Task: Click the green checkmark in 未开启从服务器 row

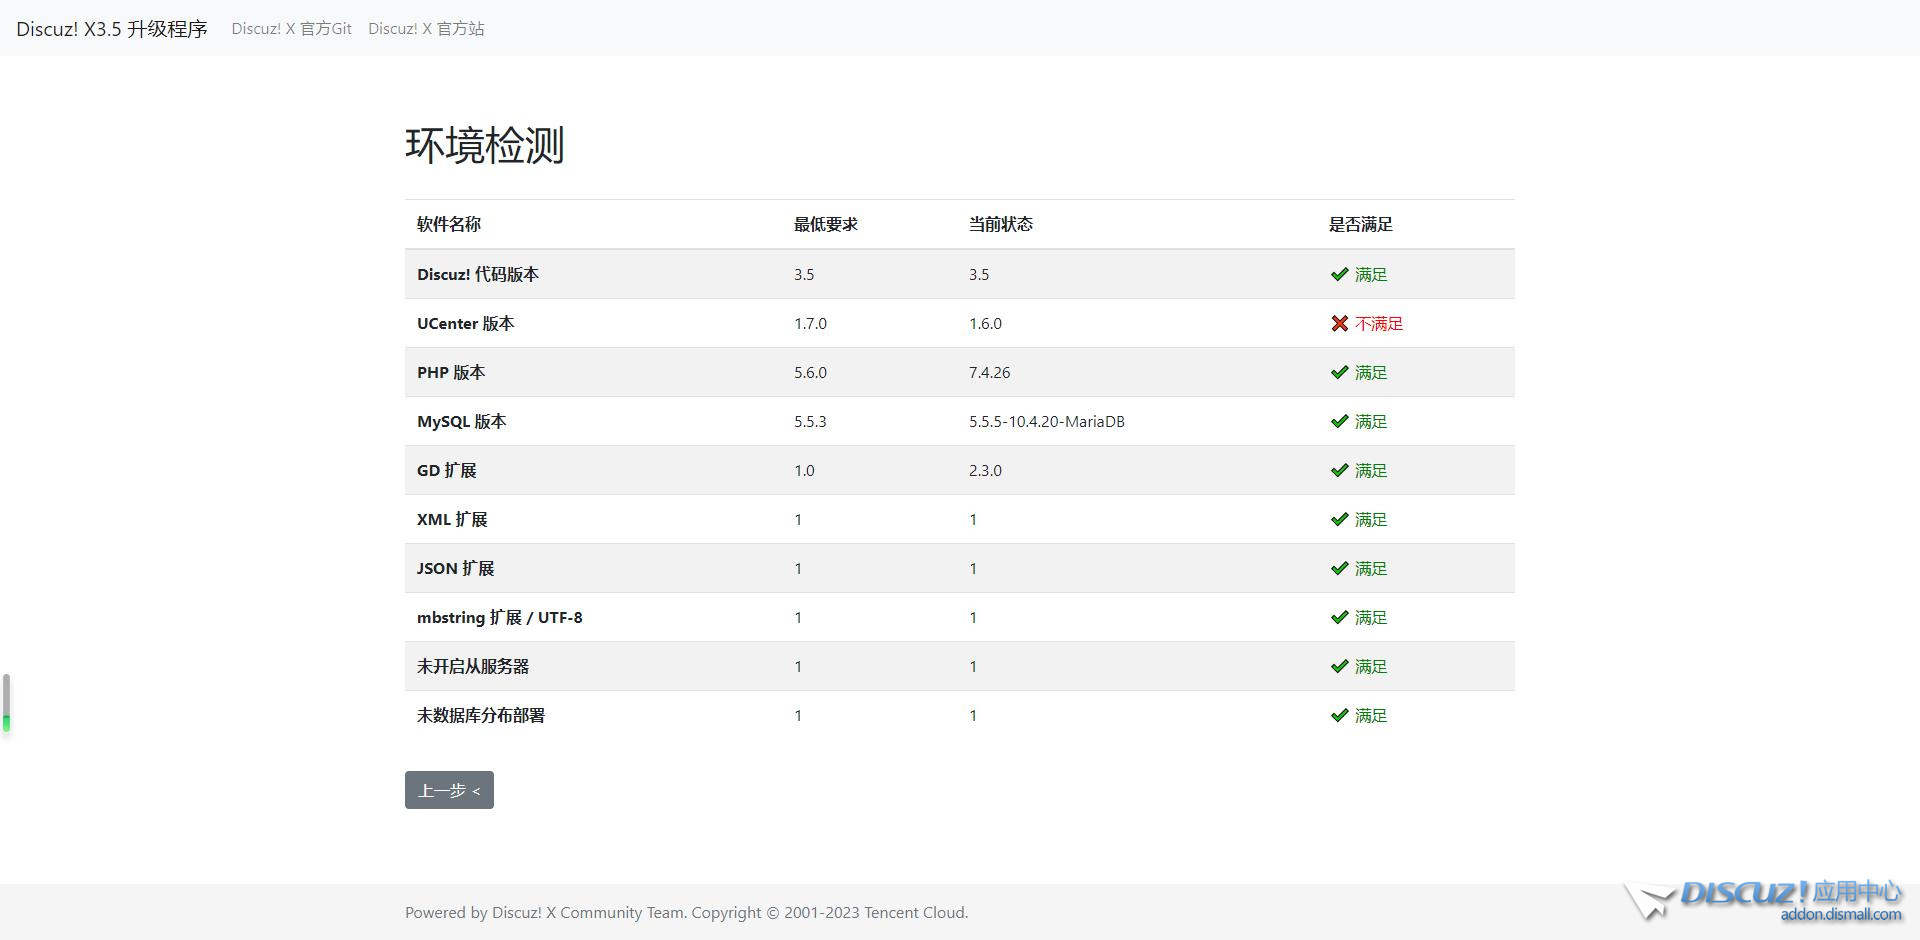Action: (x=1340, y=666)
